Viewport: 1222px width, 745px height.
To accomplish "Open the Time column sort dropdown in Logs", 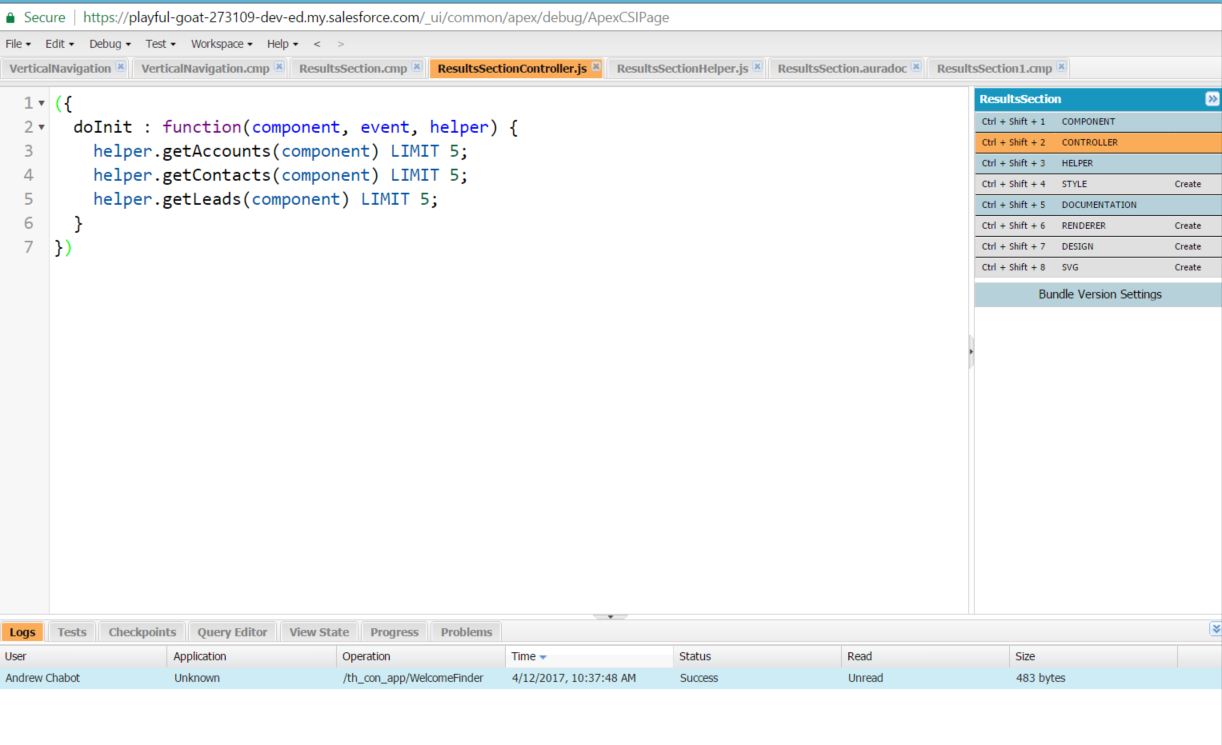I will (544, 656).
